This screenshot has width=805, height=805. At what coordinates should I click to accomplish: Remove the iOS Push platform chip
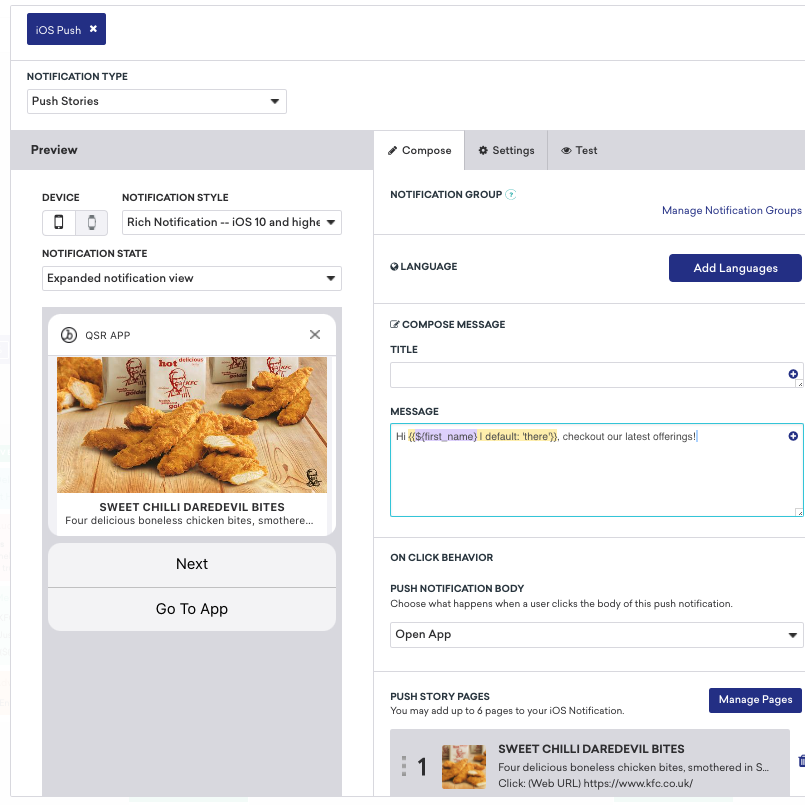click(92, 29)
